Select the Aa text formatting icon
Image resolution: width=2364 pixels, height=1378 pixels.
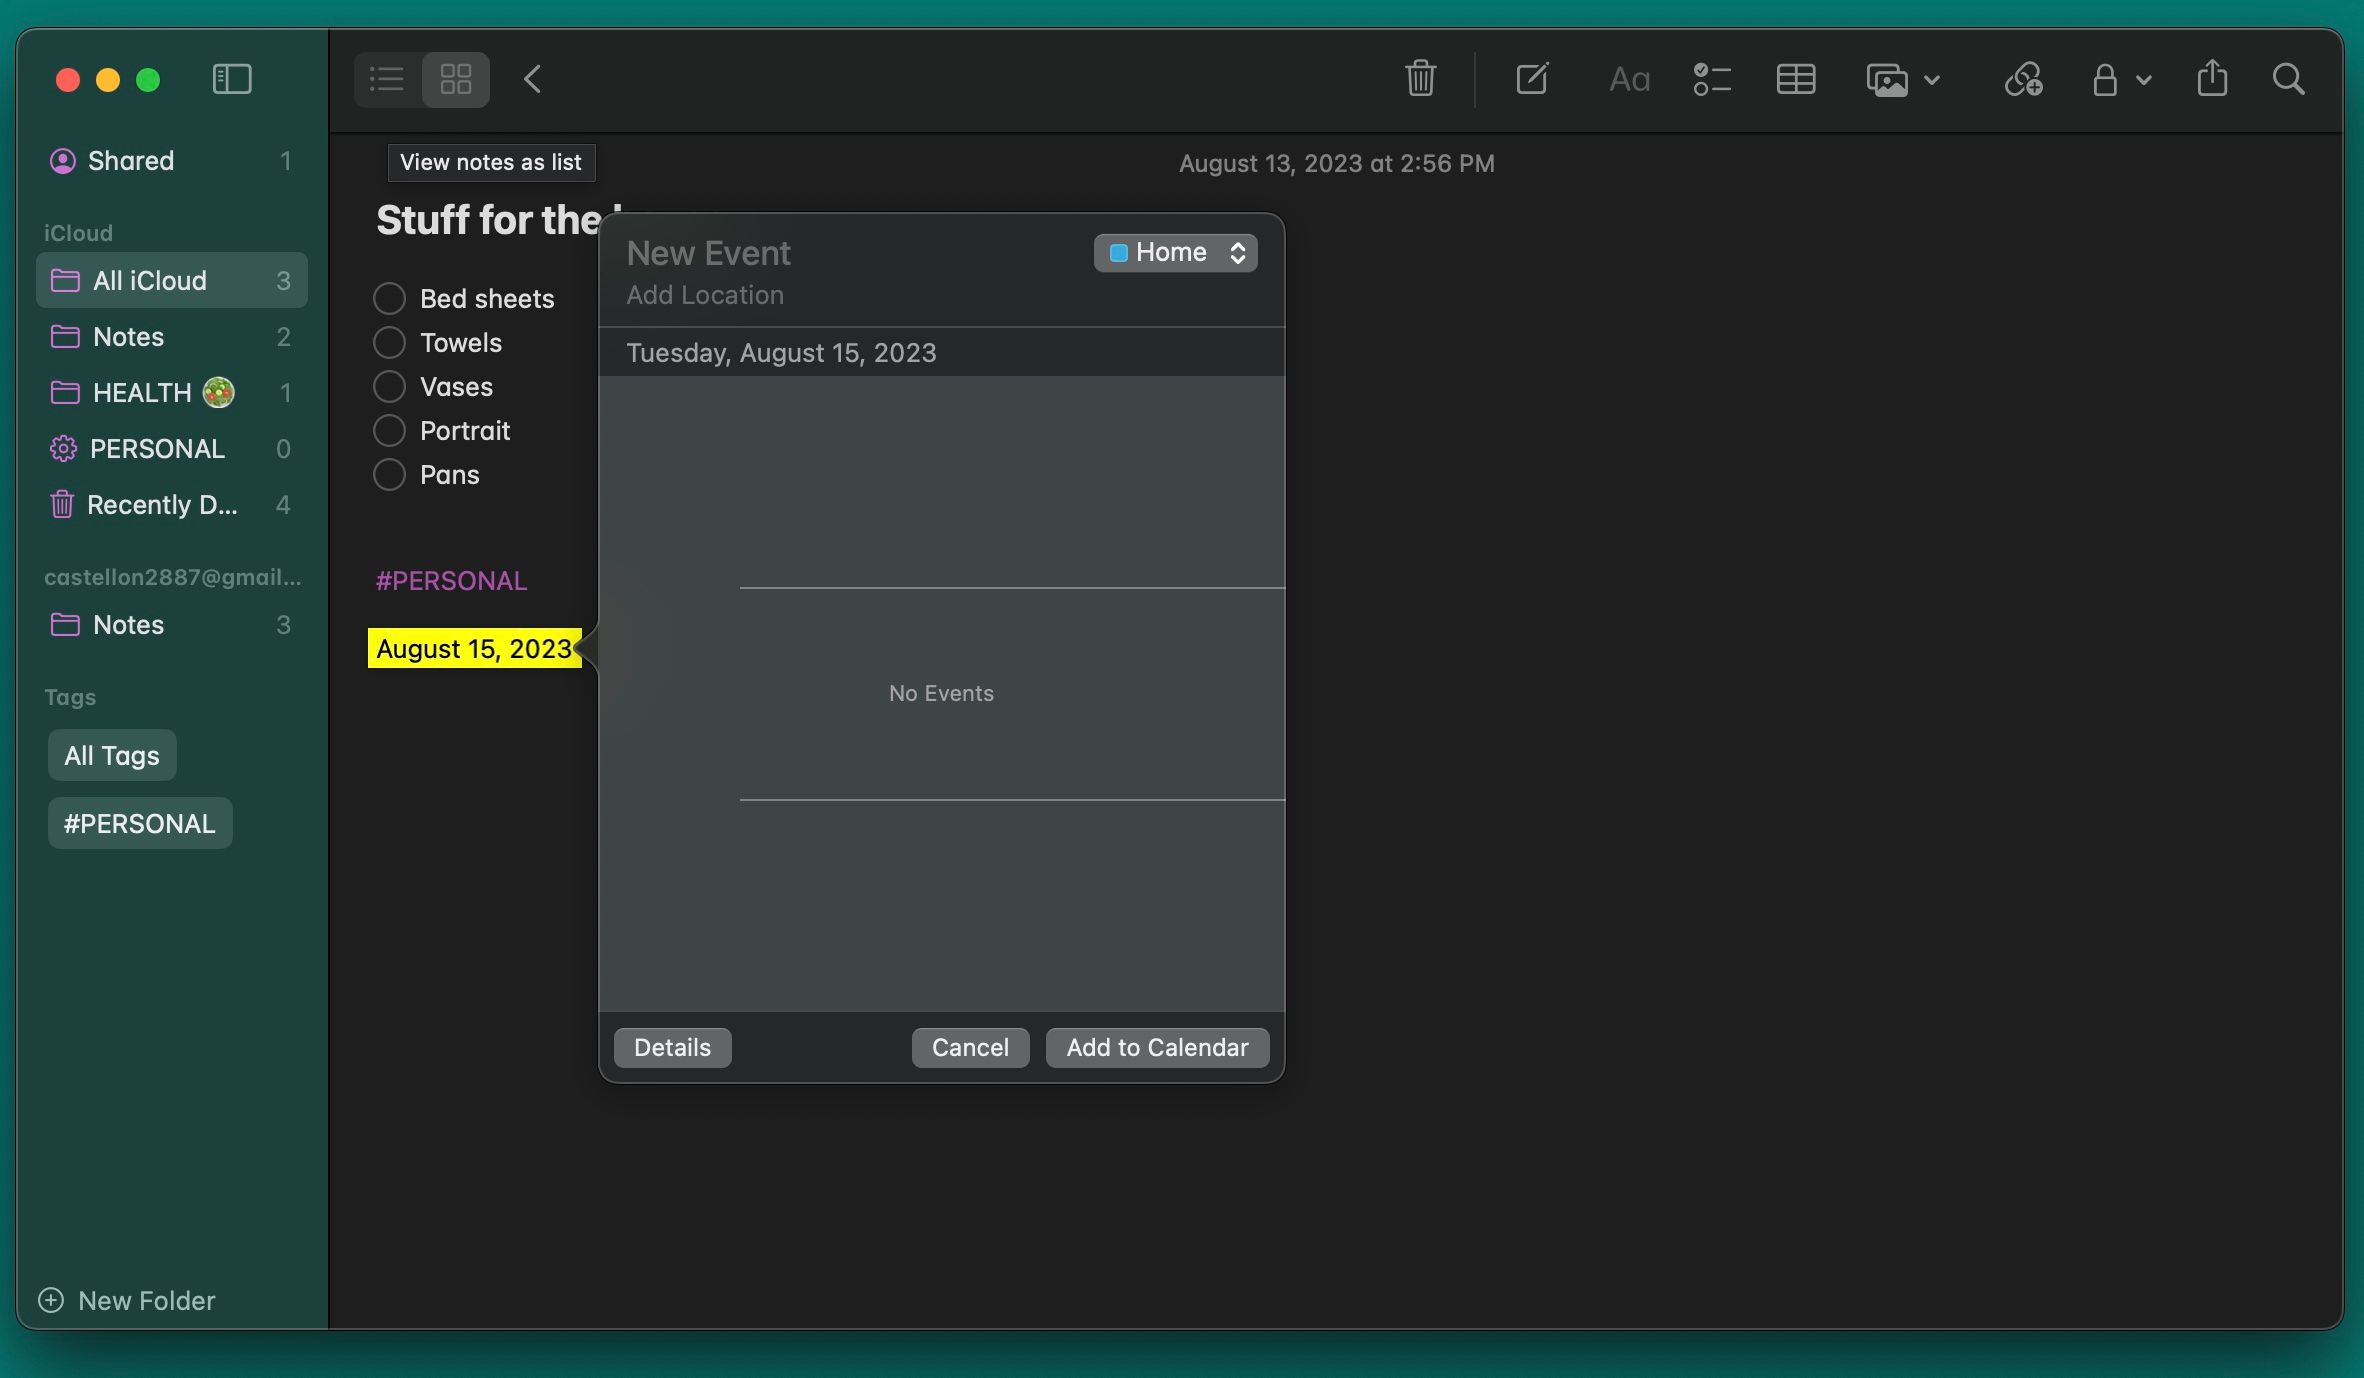(1628, 80)
